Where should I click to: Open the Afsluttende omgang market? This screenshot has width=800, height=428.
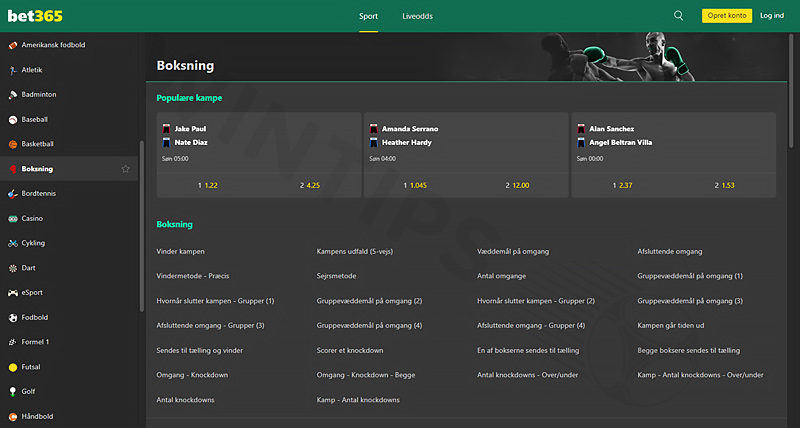669,251
